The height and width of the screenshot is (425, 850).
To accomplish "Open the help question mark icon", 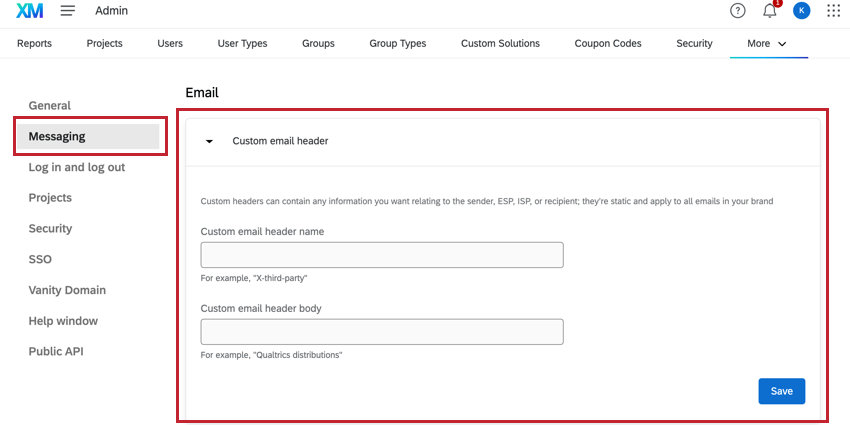I will pos(738,11).
